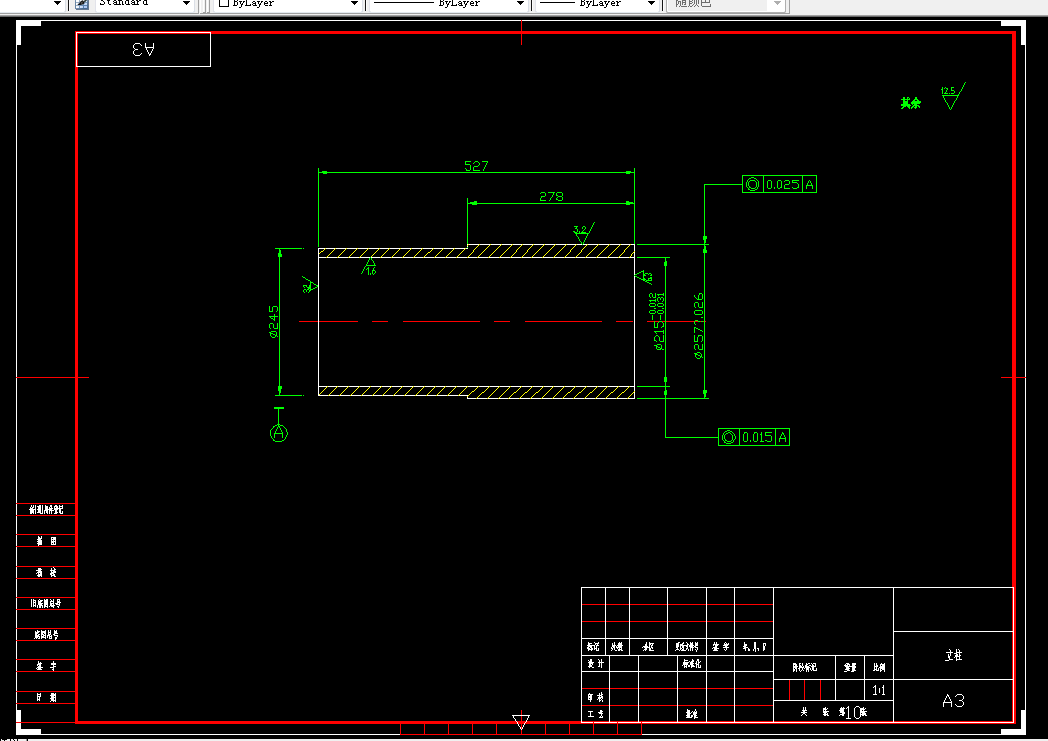
Task: Select the 12.5 surface roughness symbol
Action: pos(952,96)
